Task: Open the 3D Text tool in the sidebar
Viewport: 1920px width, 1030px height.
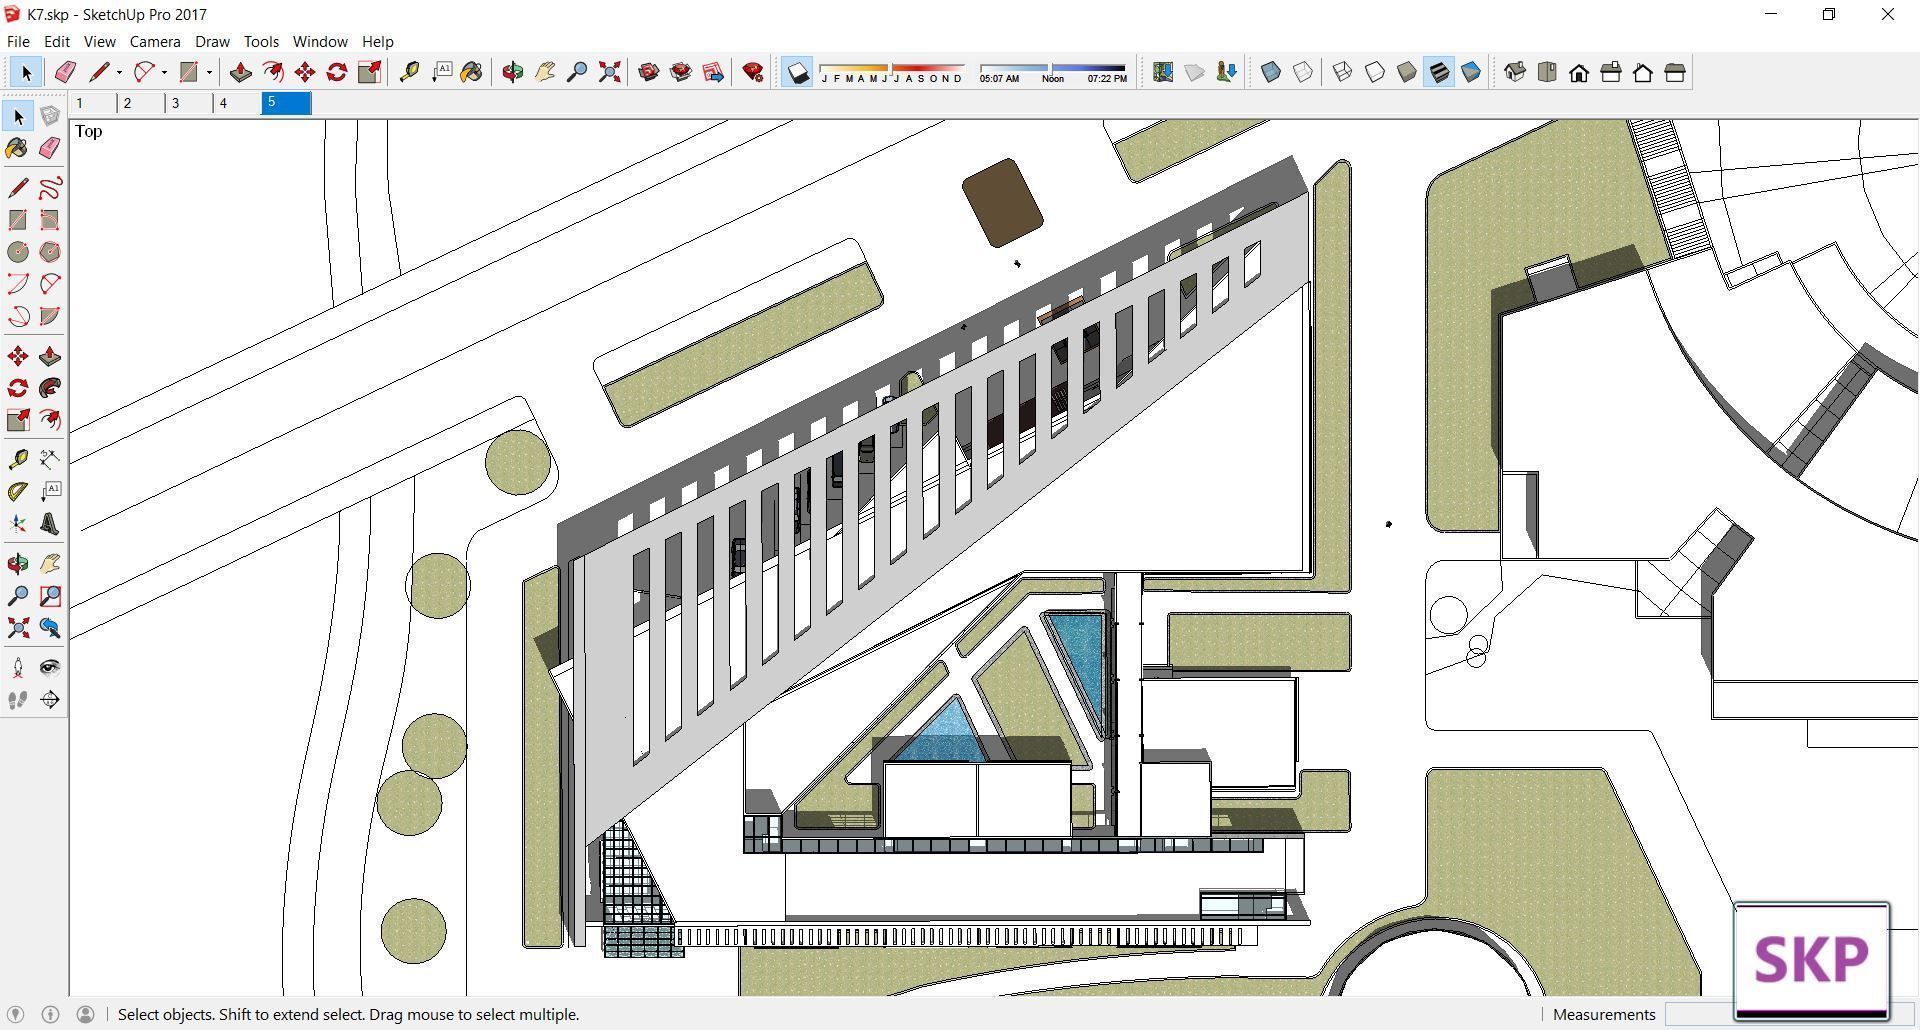Action: [x=50, y=524]
